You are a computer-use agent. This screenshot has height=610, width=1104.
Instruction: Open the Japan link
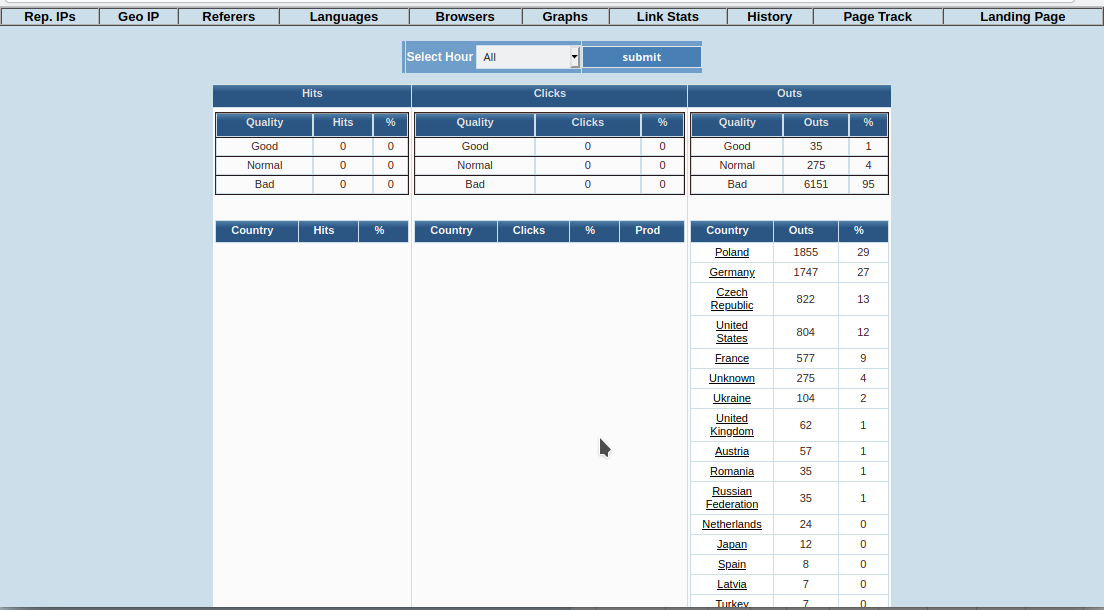point(732,544)
